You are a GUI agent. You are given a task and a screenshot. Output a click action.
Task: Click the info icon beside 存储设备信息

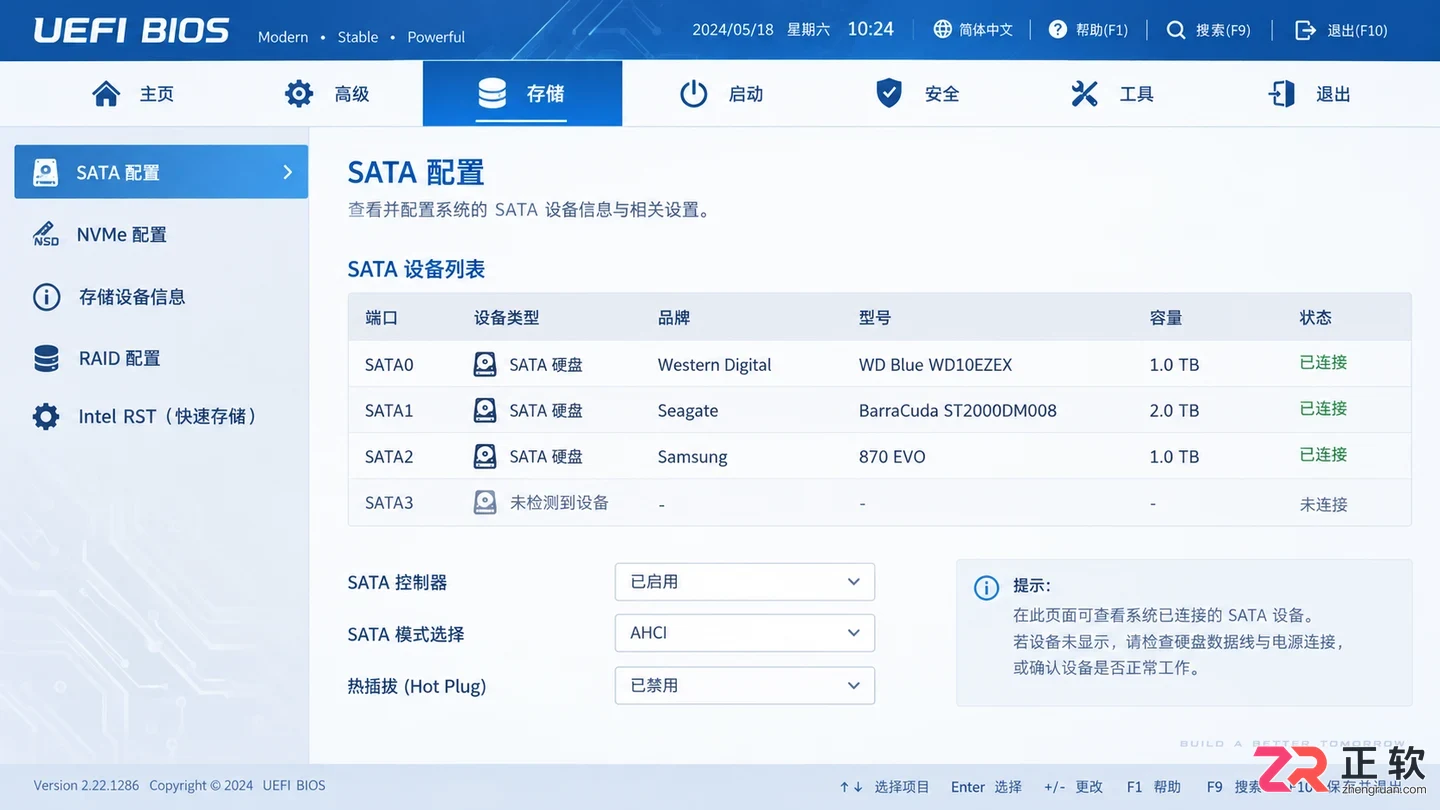click(47, 297)
